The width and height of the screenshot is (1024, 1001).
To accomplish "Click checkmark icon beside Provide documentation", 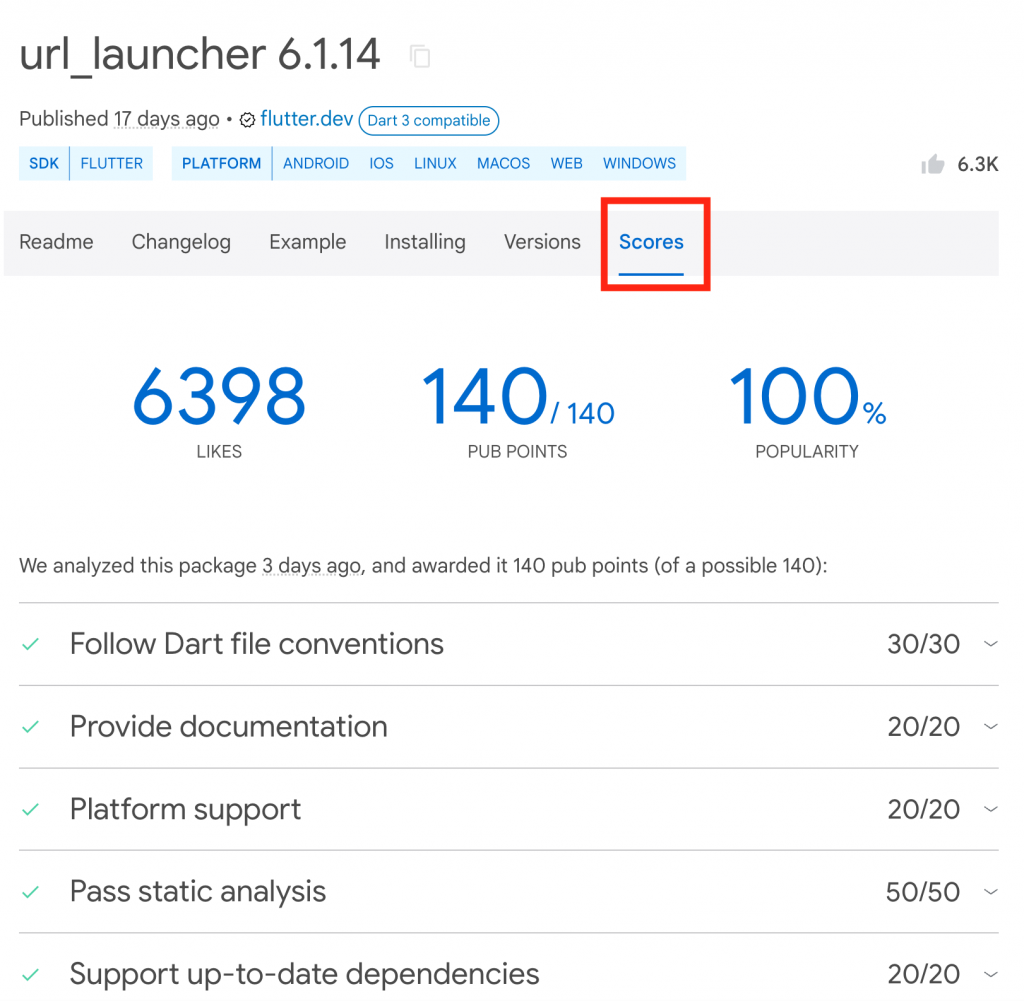I will pyautogui.click(x=30, y=727).
